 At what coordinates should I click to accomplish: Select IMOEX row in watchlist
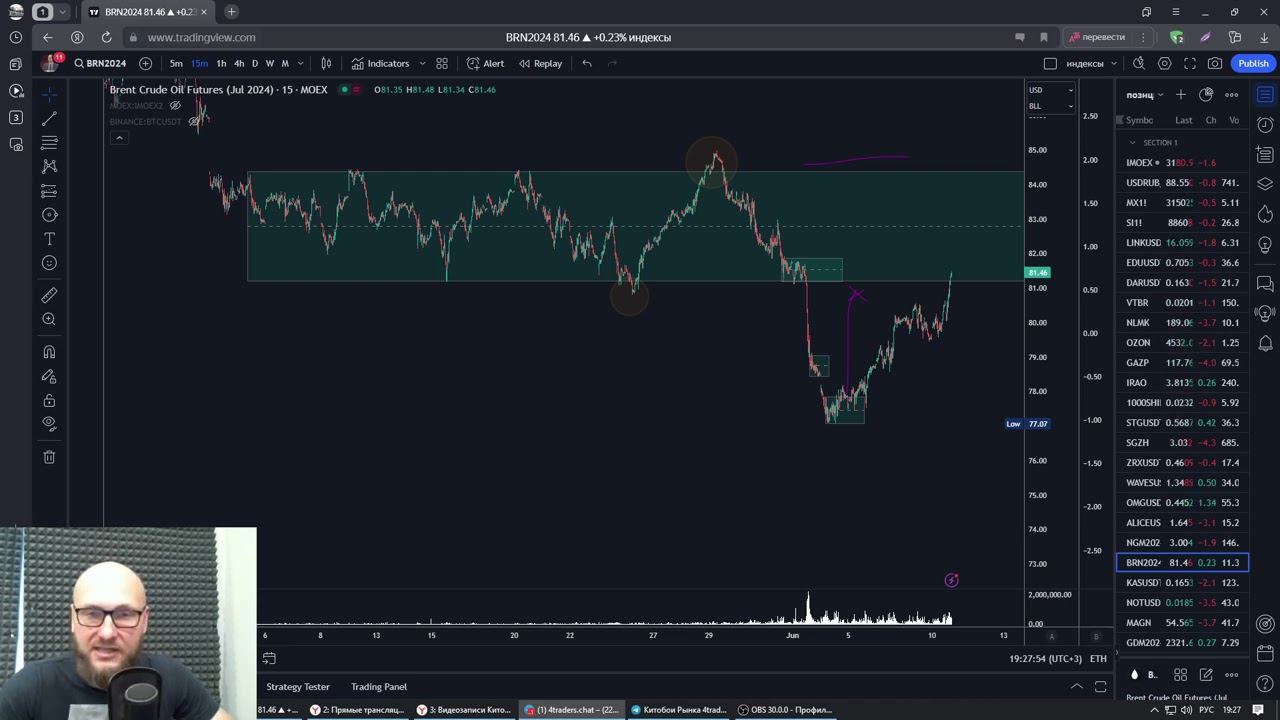[x=1182, y=162]
